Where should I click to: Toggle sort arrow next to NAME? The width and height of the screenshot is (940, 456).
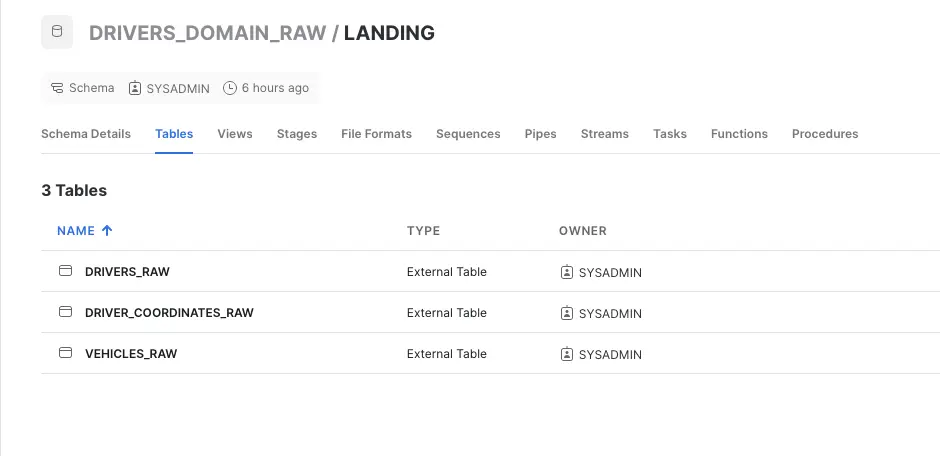(x=107, y=231)
